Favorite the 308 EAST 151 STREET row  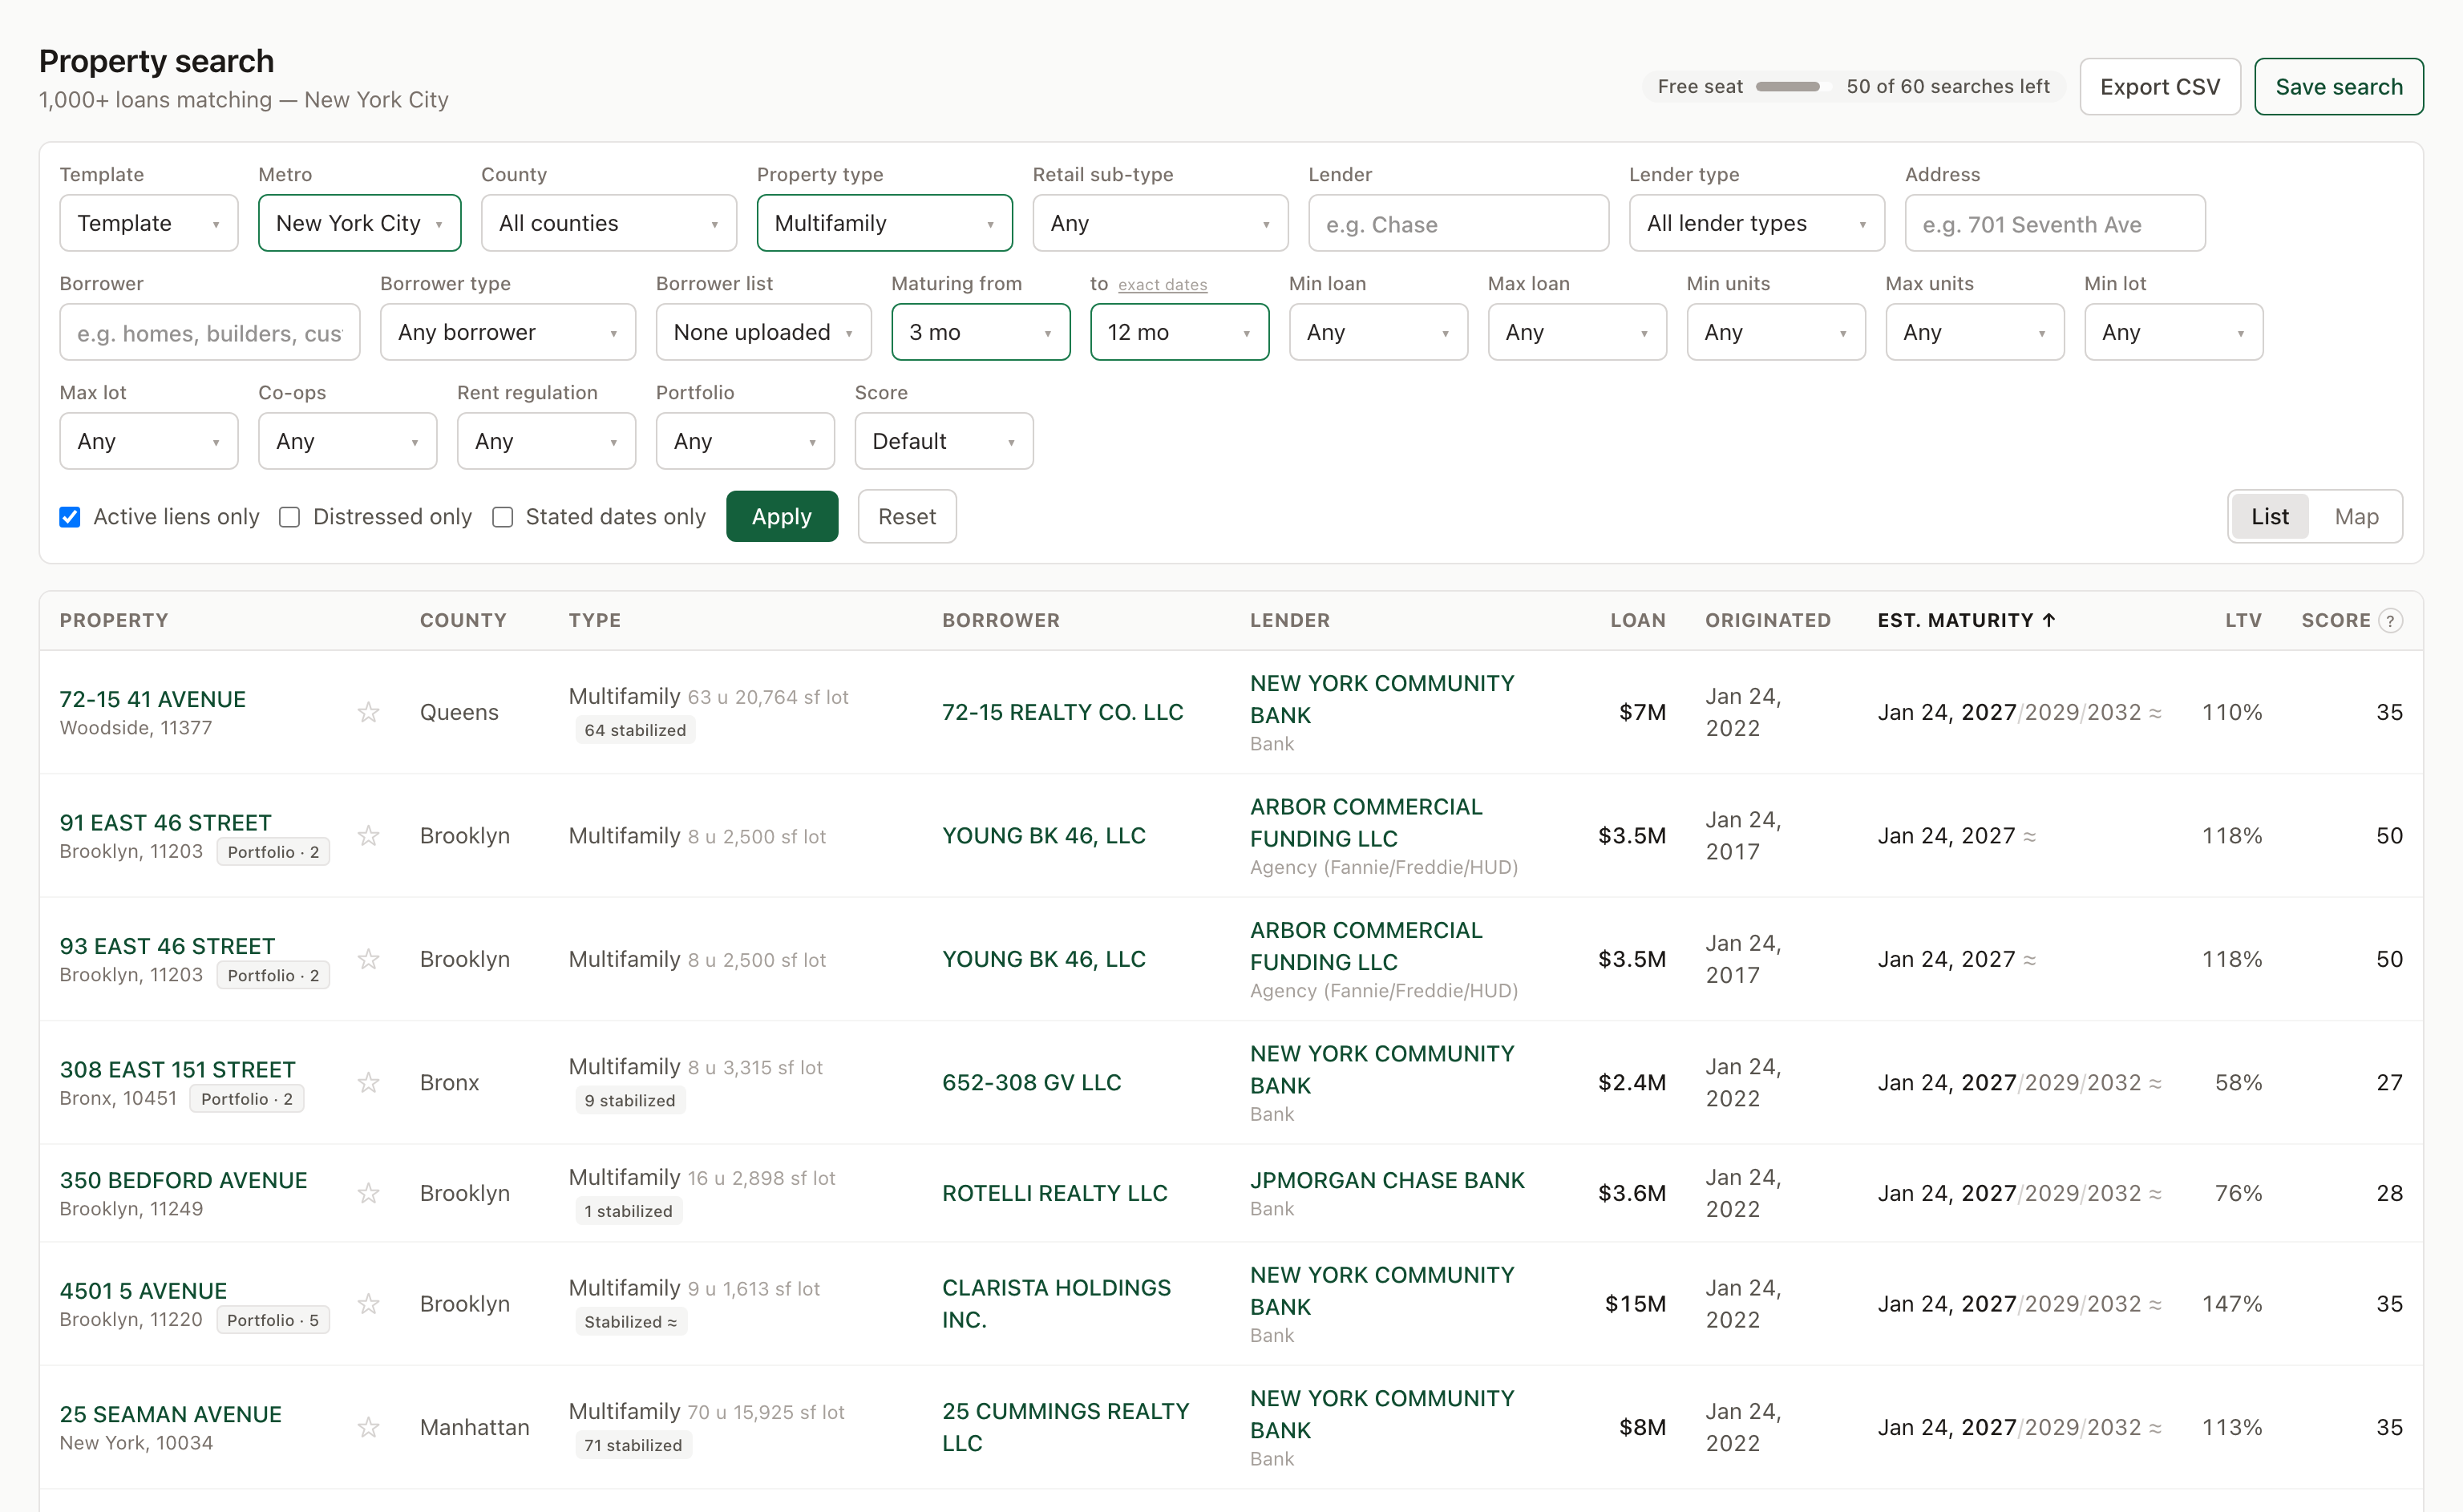368,1082
